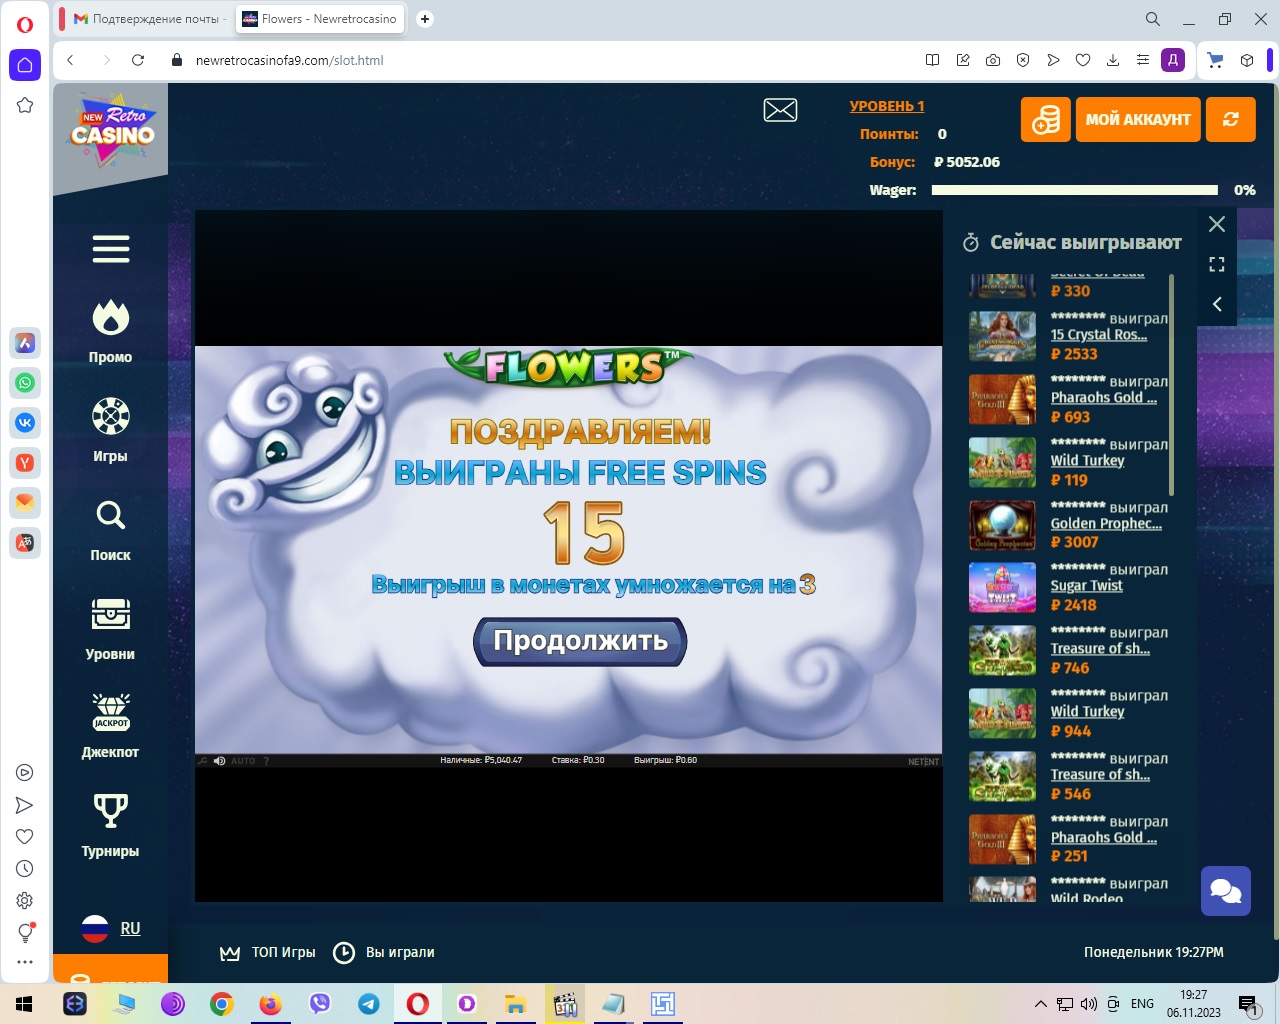Click the Retro Casino logo
This screenshot has width=1280, height=1024.
112,129
